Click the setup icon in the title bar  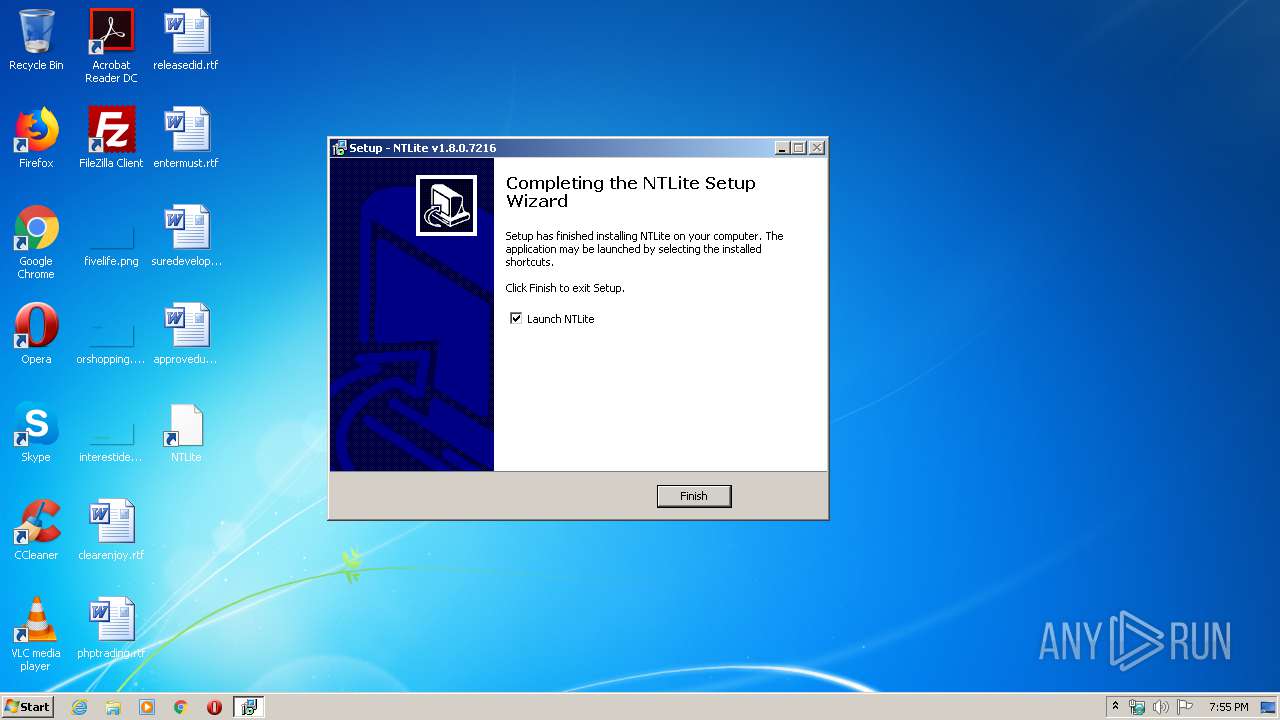[x=339, y=148]
